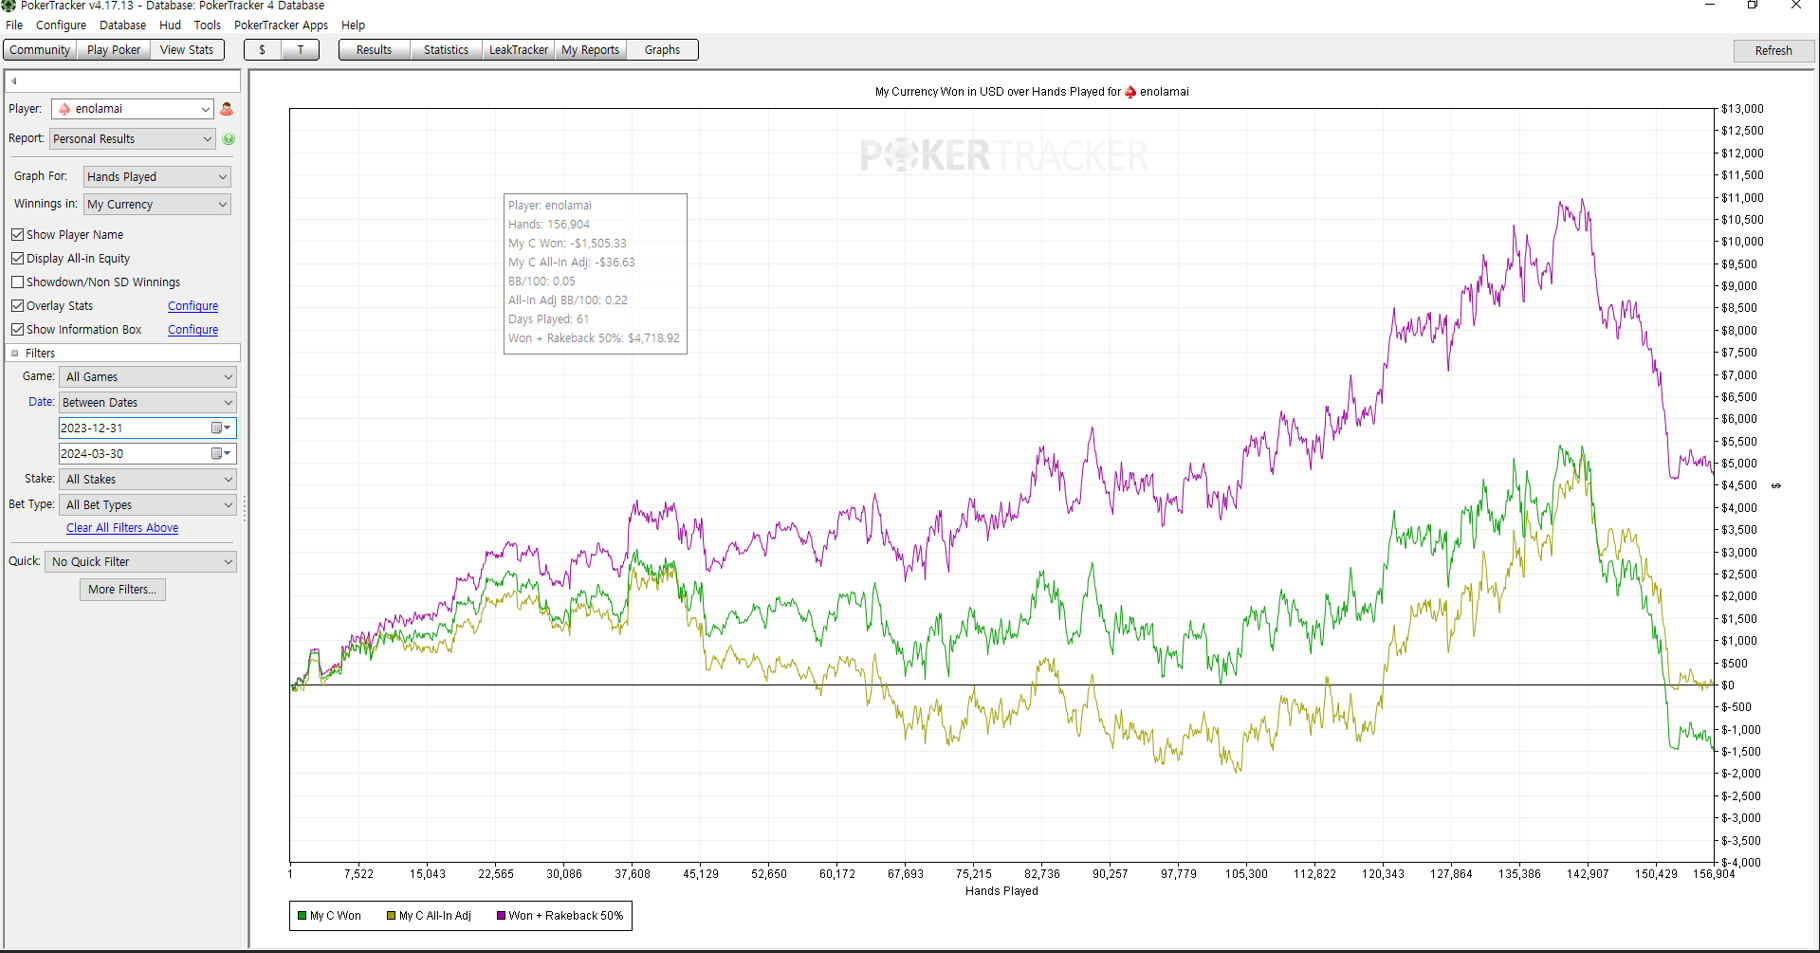Open the calendar picker for the 2023-12-31 date
The height and width of the screenshot is (953, 1820).
click(221, 428)
